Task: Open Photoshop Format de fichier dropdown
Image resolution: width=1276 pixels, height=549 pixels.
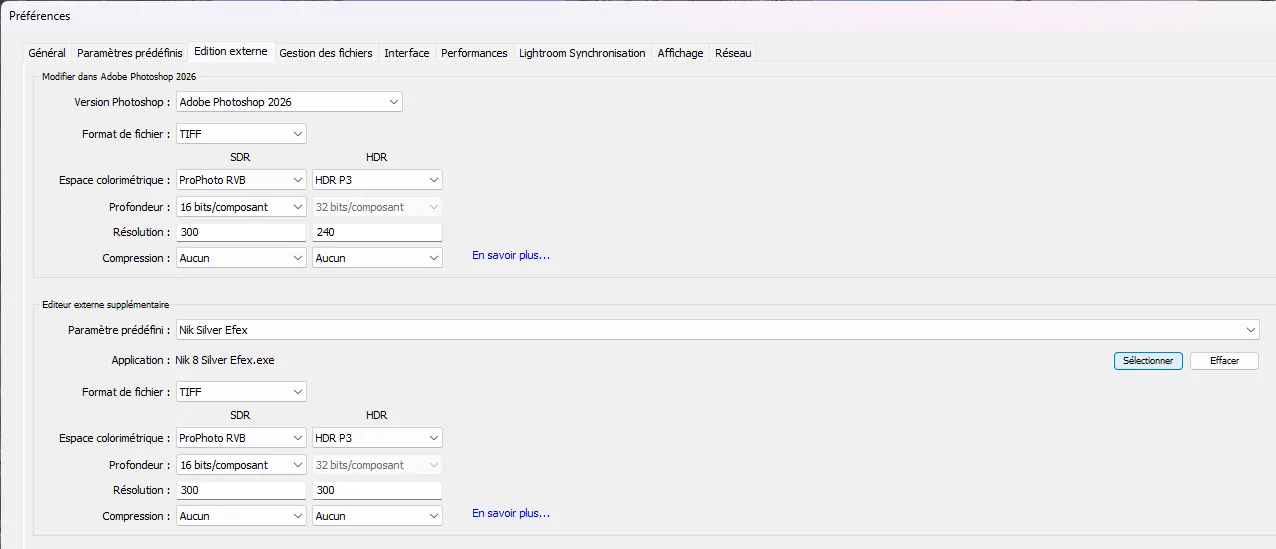Action: [x=241, y=134]
